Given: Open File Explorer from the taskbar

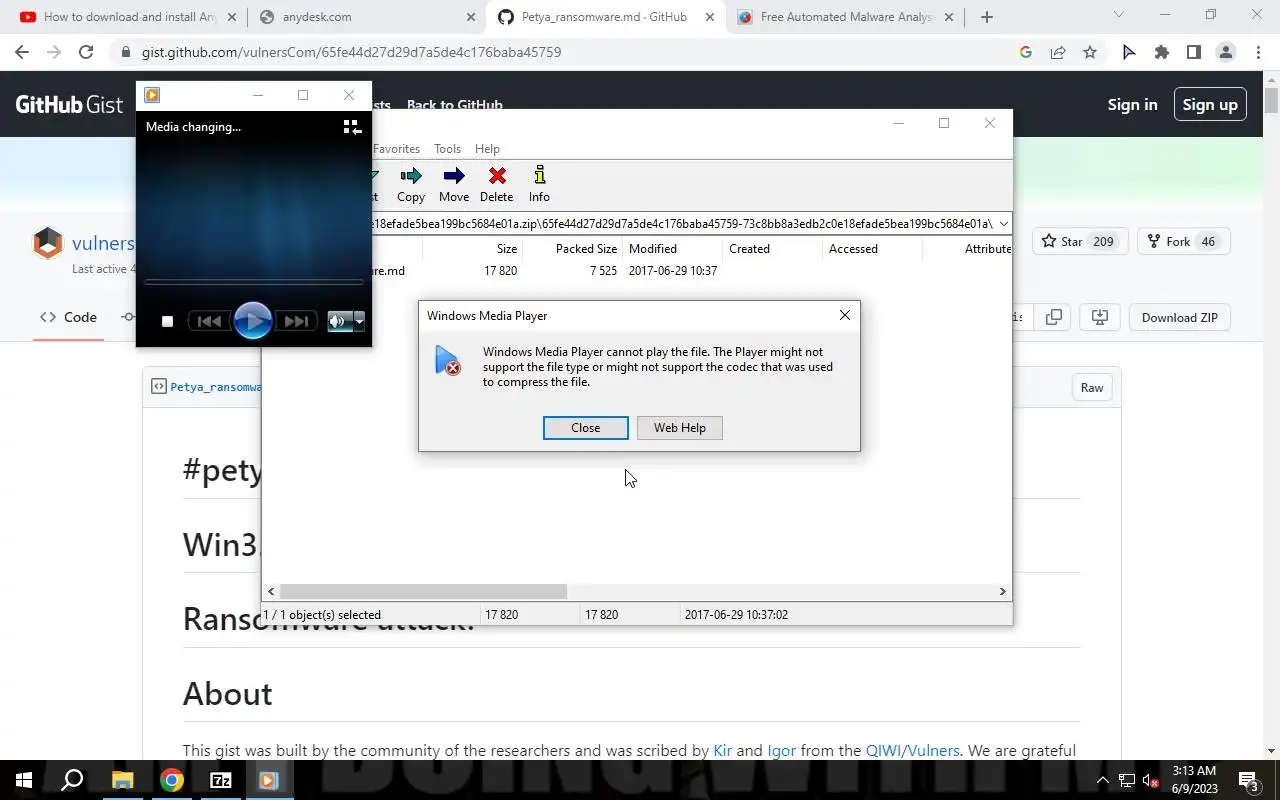Looking at the screenshot, I should click(x=122, y=780).
